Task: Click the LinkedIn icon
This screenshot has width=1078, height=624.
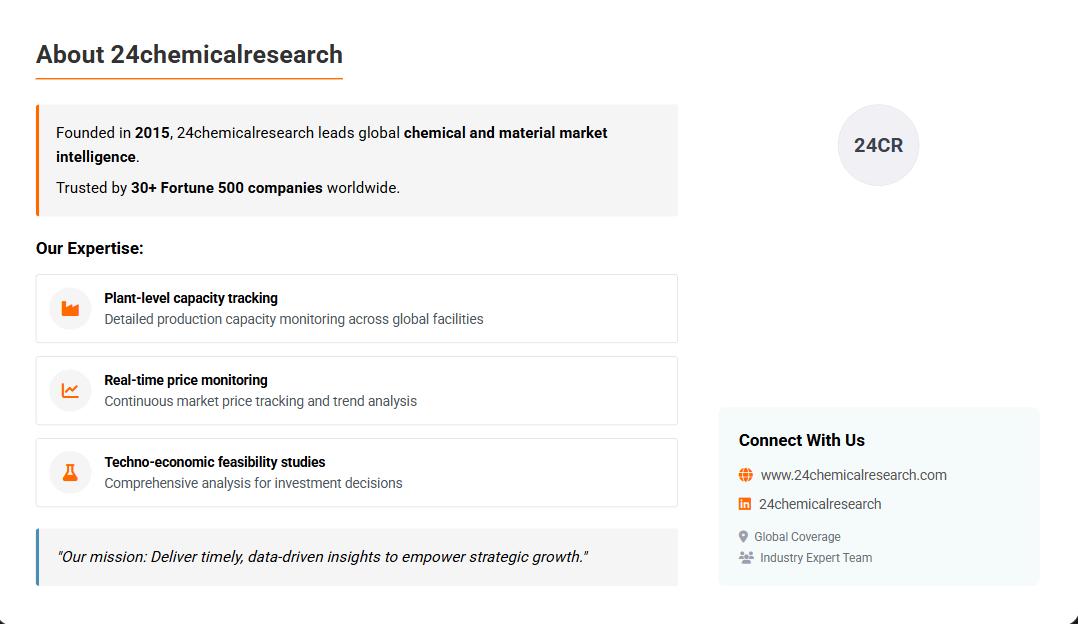Action: tap(745, 504)
